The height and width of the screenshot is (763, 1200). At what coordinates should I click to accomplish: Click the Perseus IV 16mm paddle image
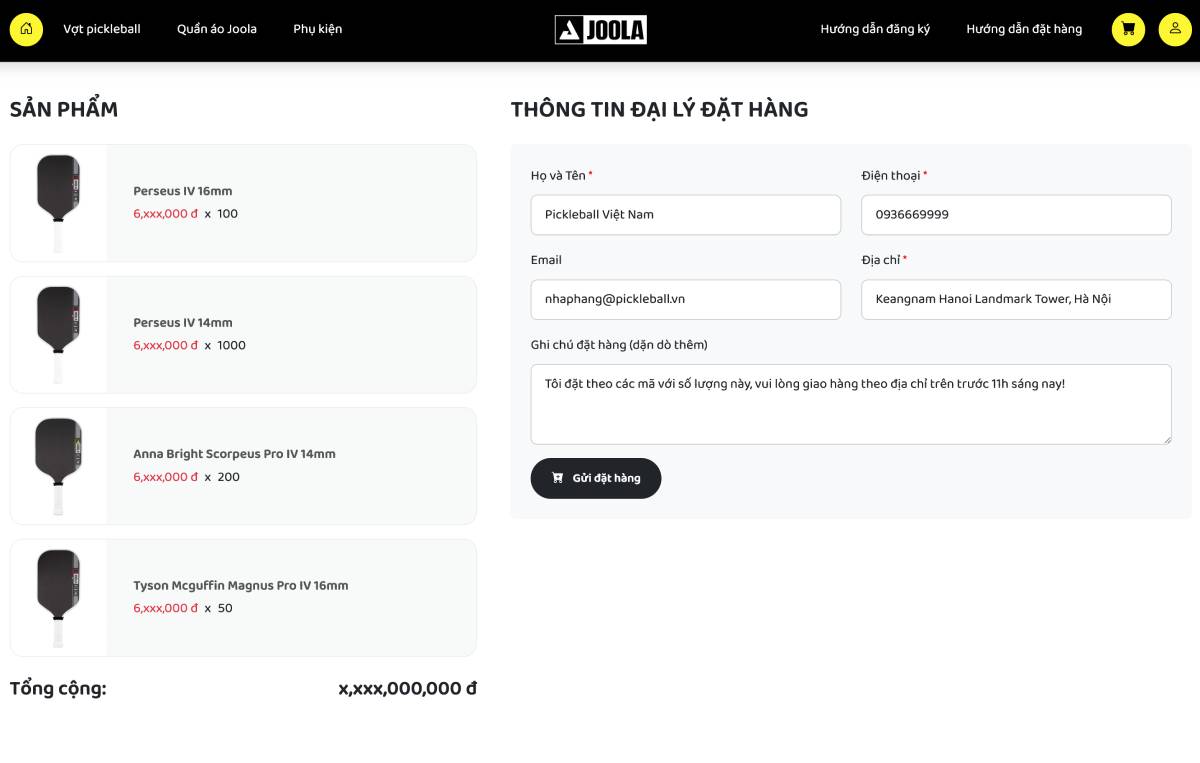(58, 203)
